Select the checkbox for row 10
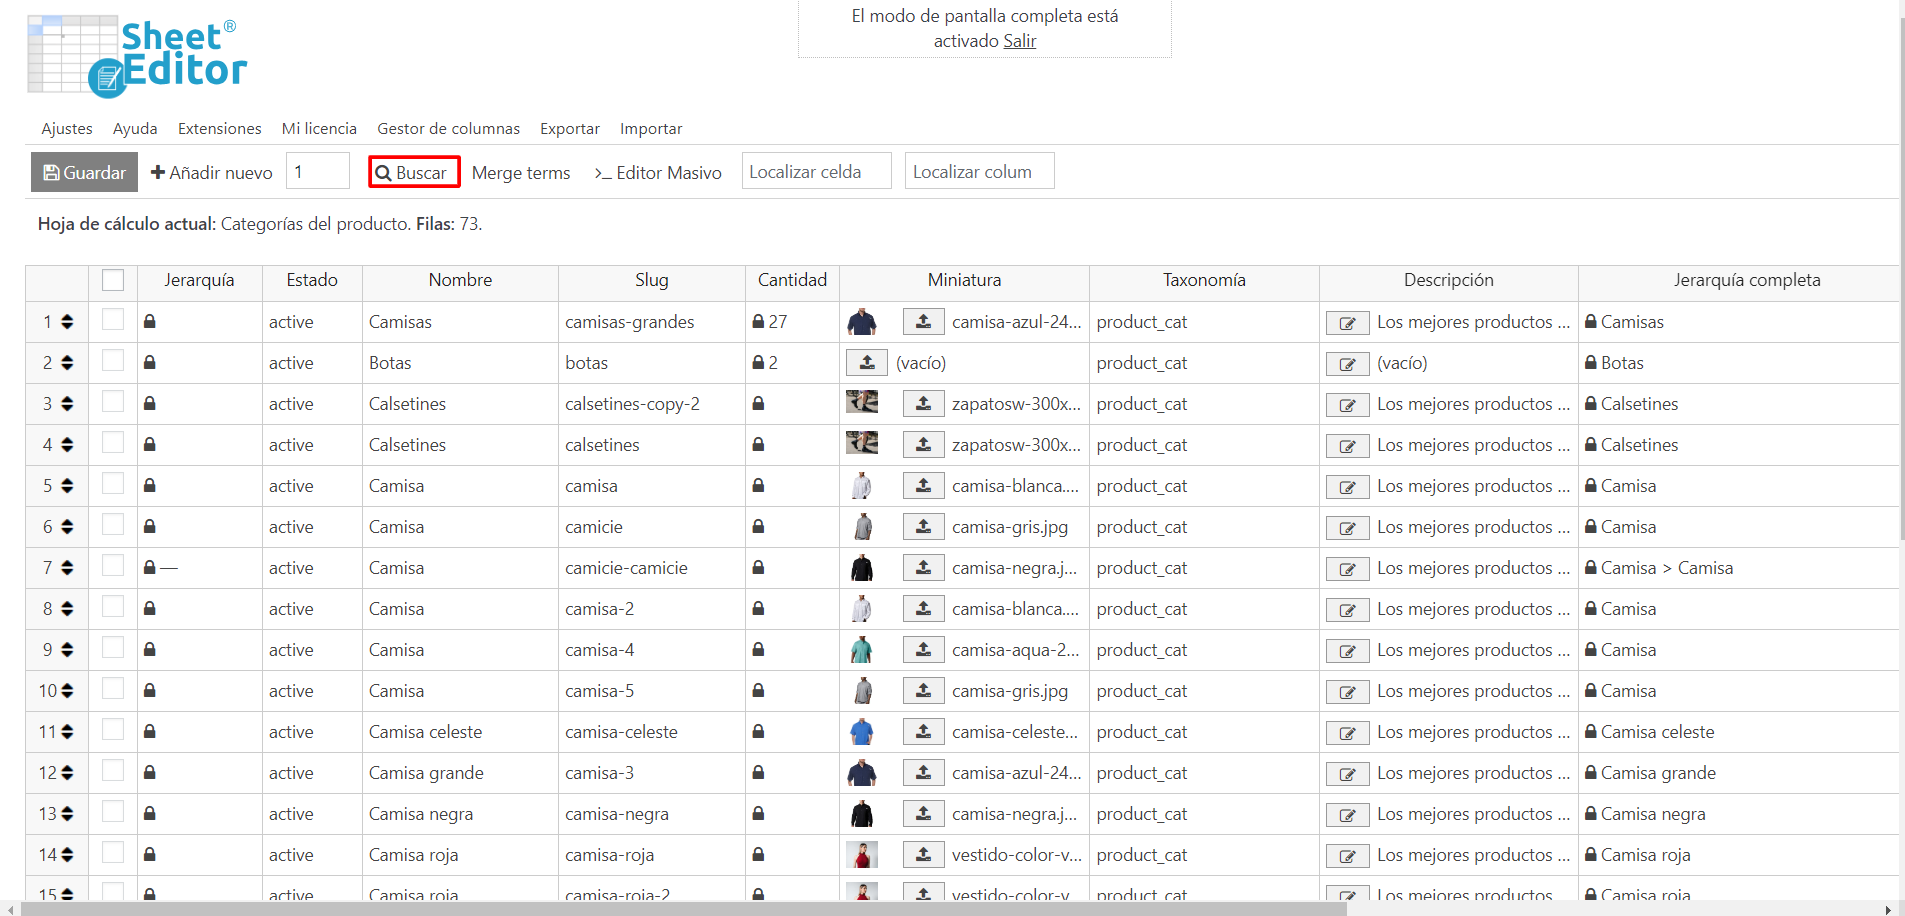This screenshot has width=1905, height=916. click(113, 690)
